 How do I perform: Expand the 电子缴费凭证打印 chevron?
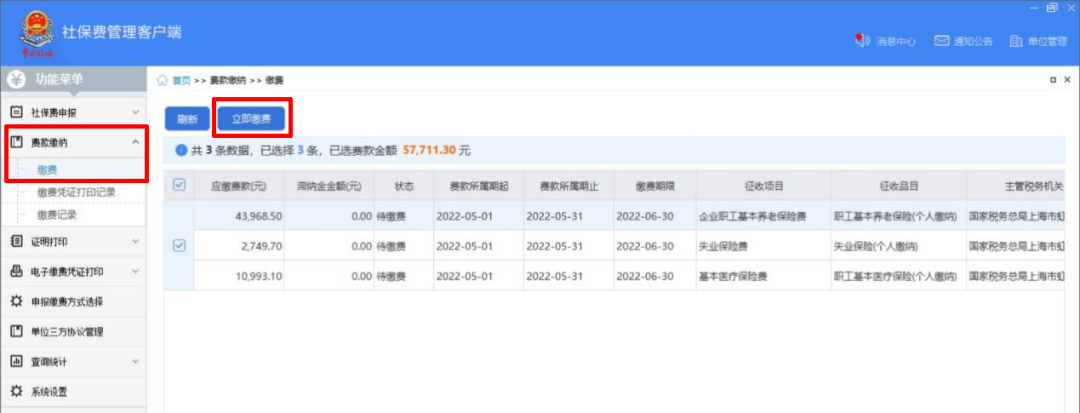135,271
